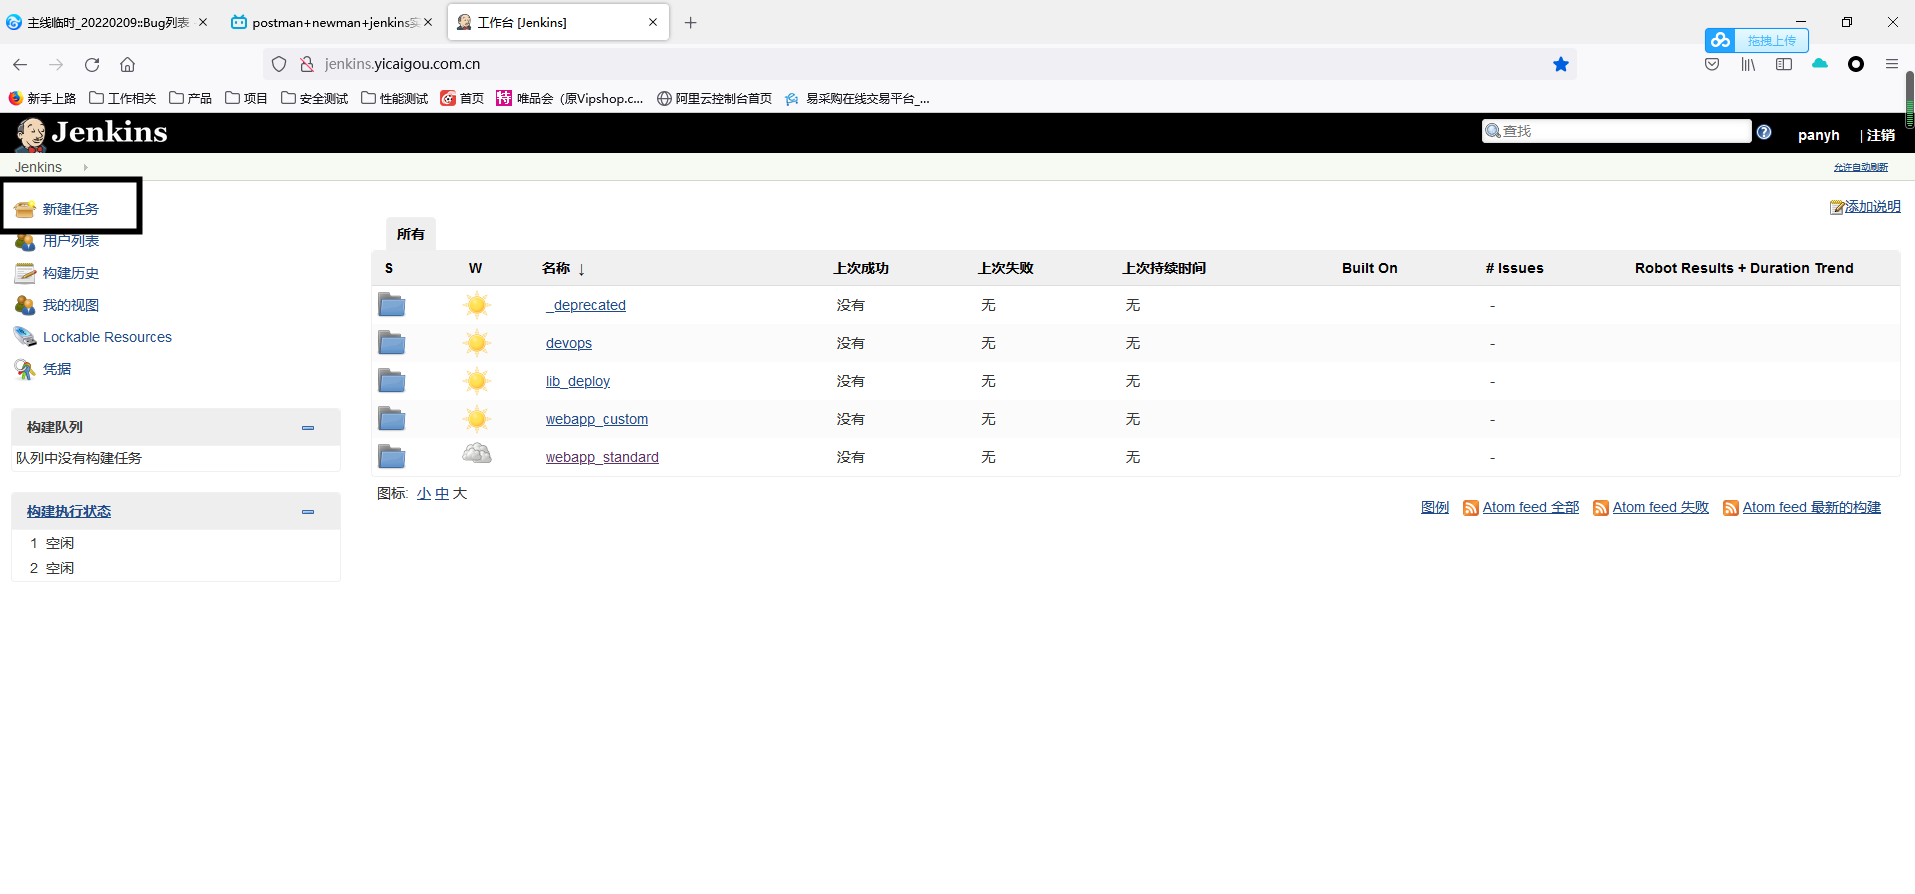Bookmark page with the star icon
This screenshot has width=1915, height=894.
pos(1560,64)
